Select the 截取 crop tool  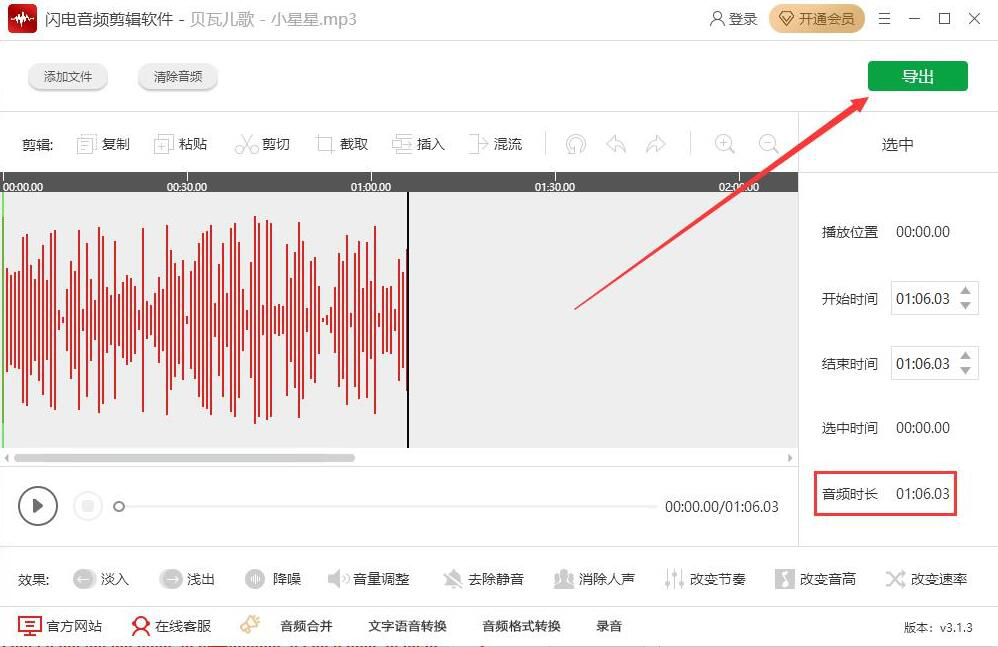click(x=342, y=144)
